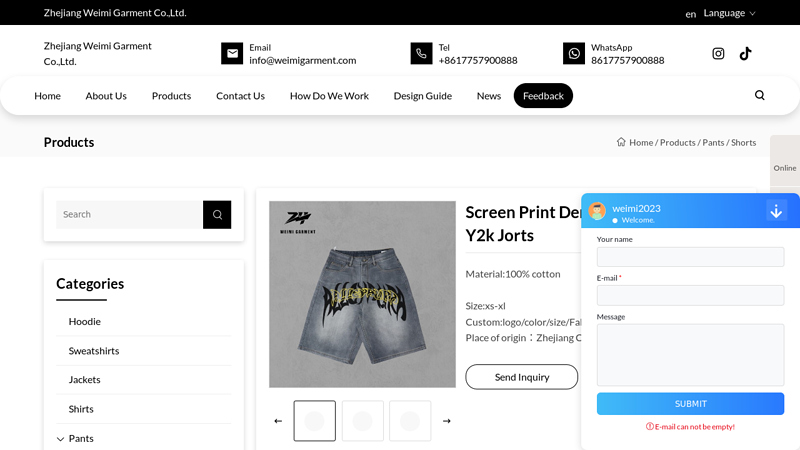Click the Send Inquiry button
The width and height of the screenshot is (800, 450).
tap(521, 377)
